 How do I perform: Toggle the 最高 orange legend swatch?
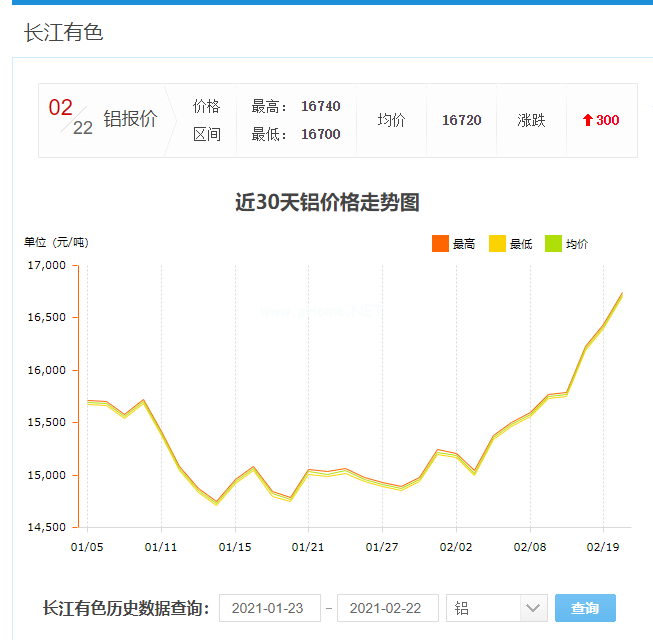(x=440, y=244)
